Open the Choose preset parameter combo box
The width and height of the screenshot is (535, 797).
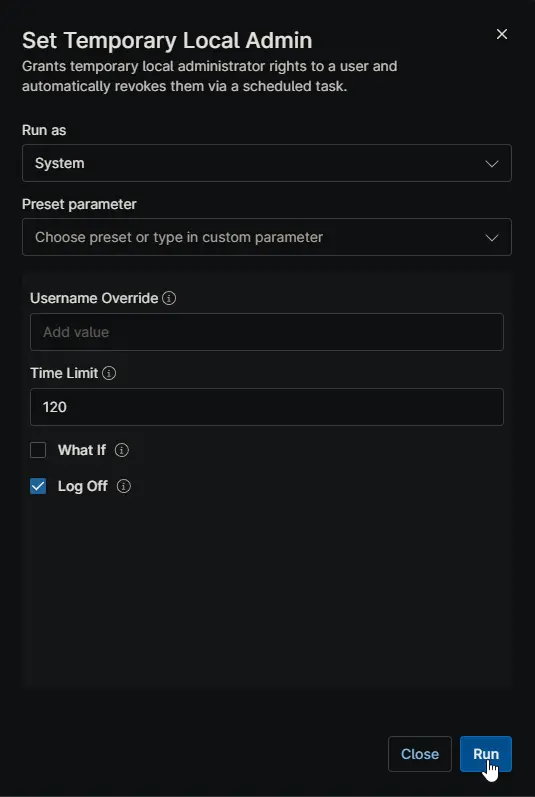(x=267, y=237)
